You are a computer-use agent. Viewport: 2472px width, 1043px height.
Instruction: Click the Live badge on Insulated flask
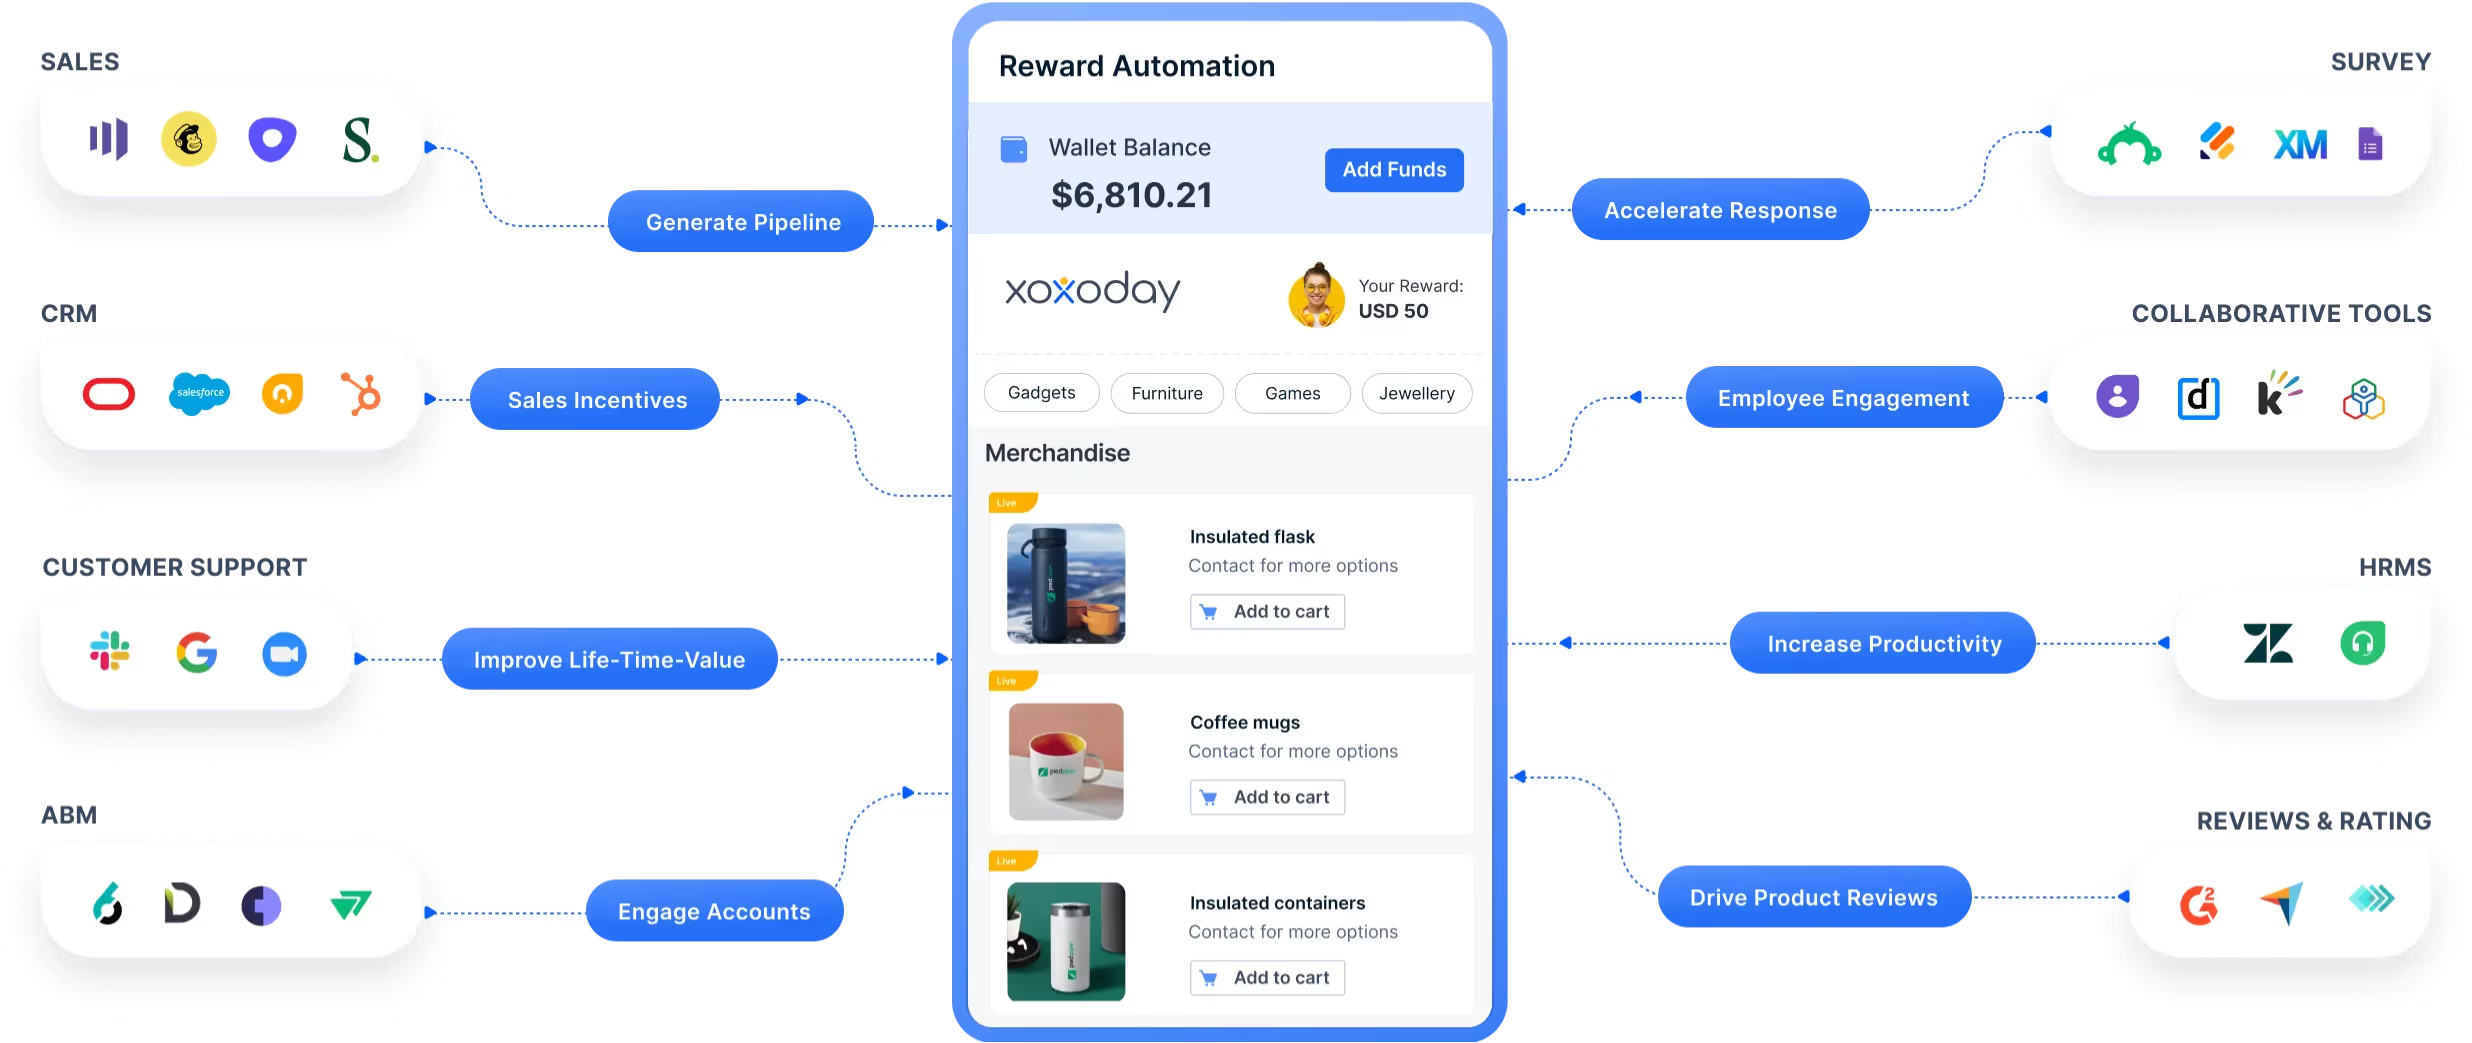(x=1012, y=502)
